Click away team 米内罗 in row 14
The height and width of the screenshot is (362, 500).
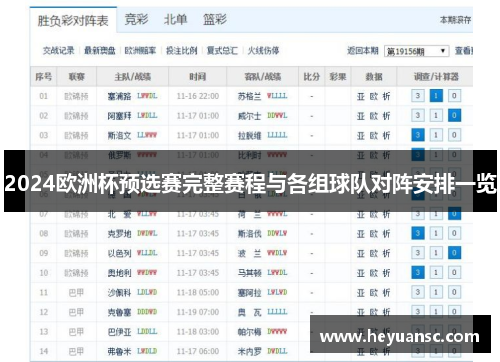click(249, 351)
